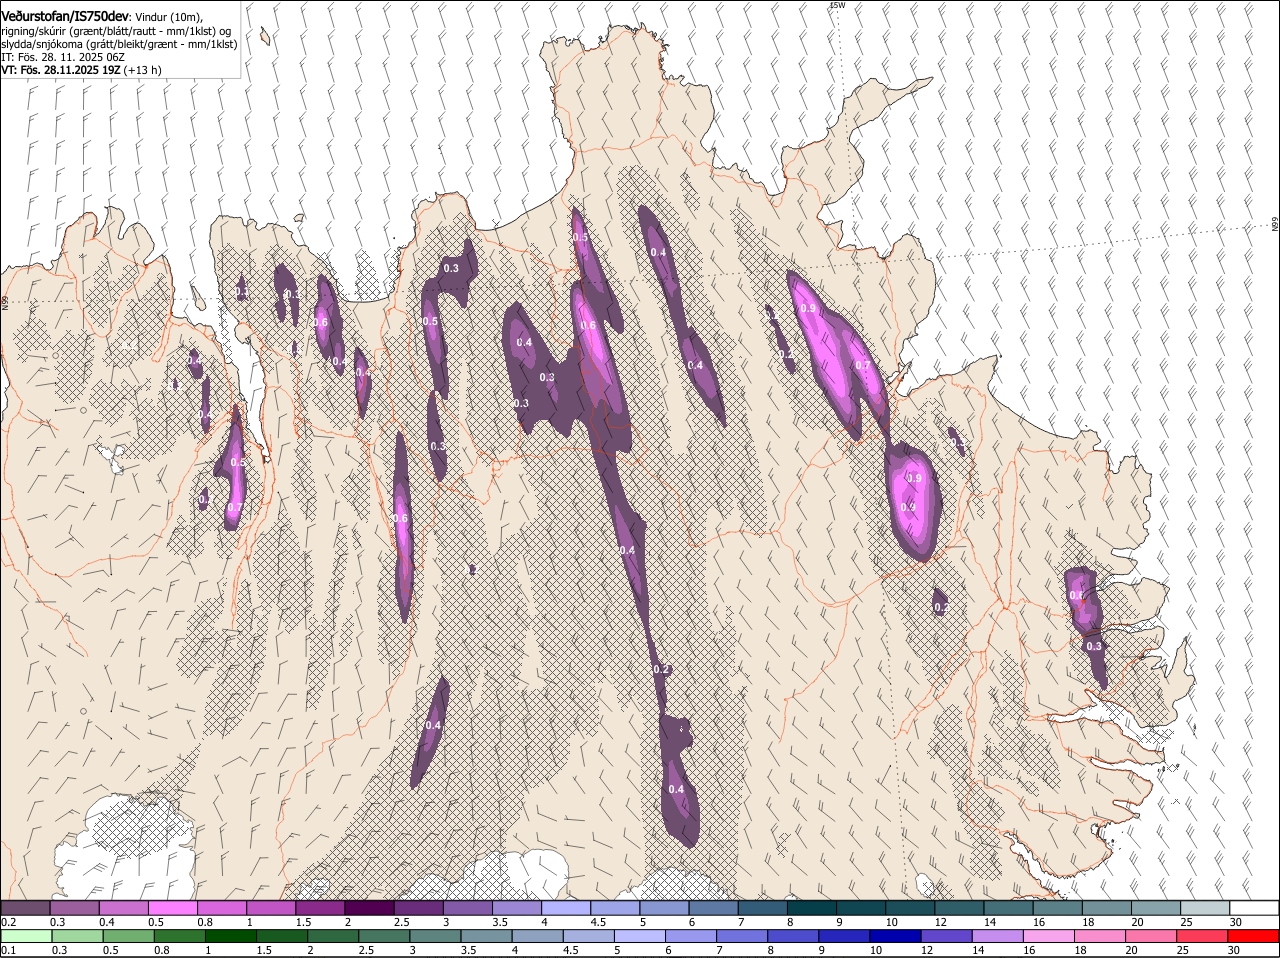Pick the first snow scale swatch between 0.2 and 0.3

pyautogui.click(x=25, y=907)
